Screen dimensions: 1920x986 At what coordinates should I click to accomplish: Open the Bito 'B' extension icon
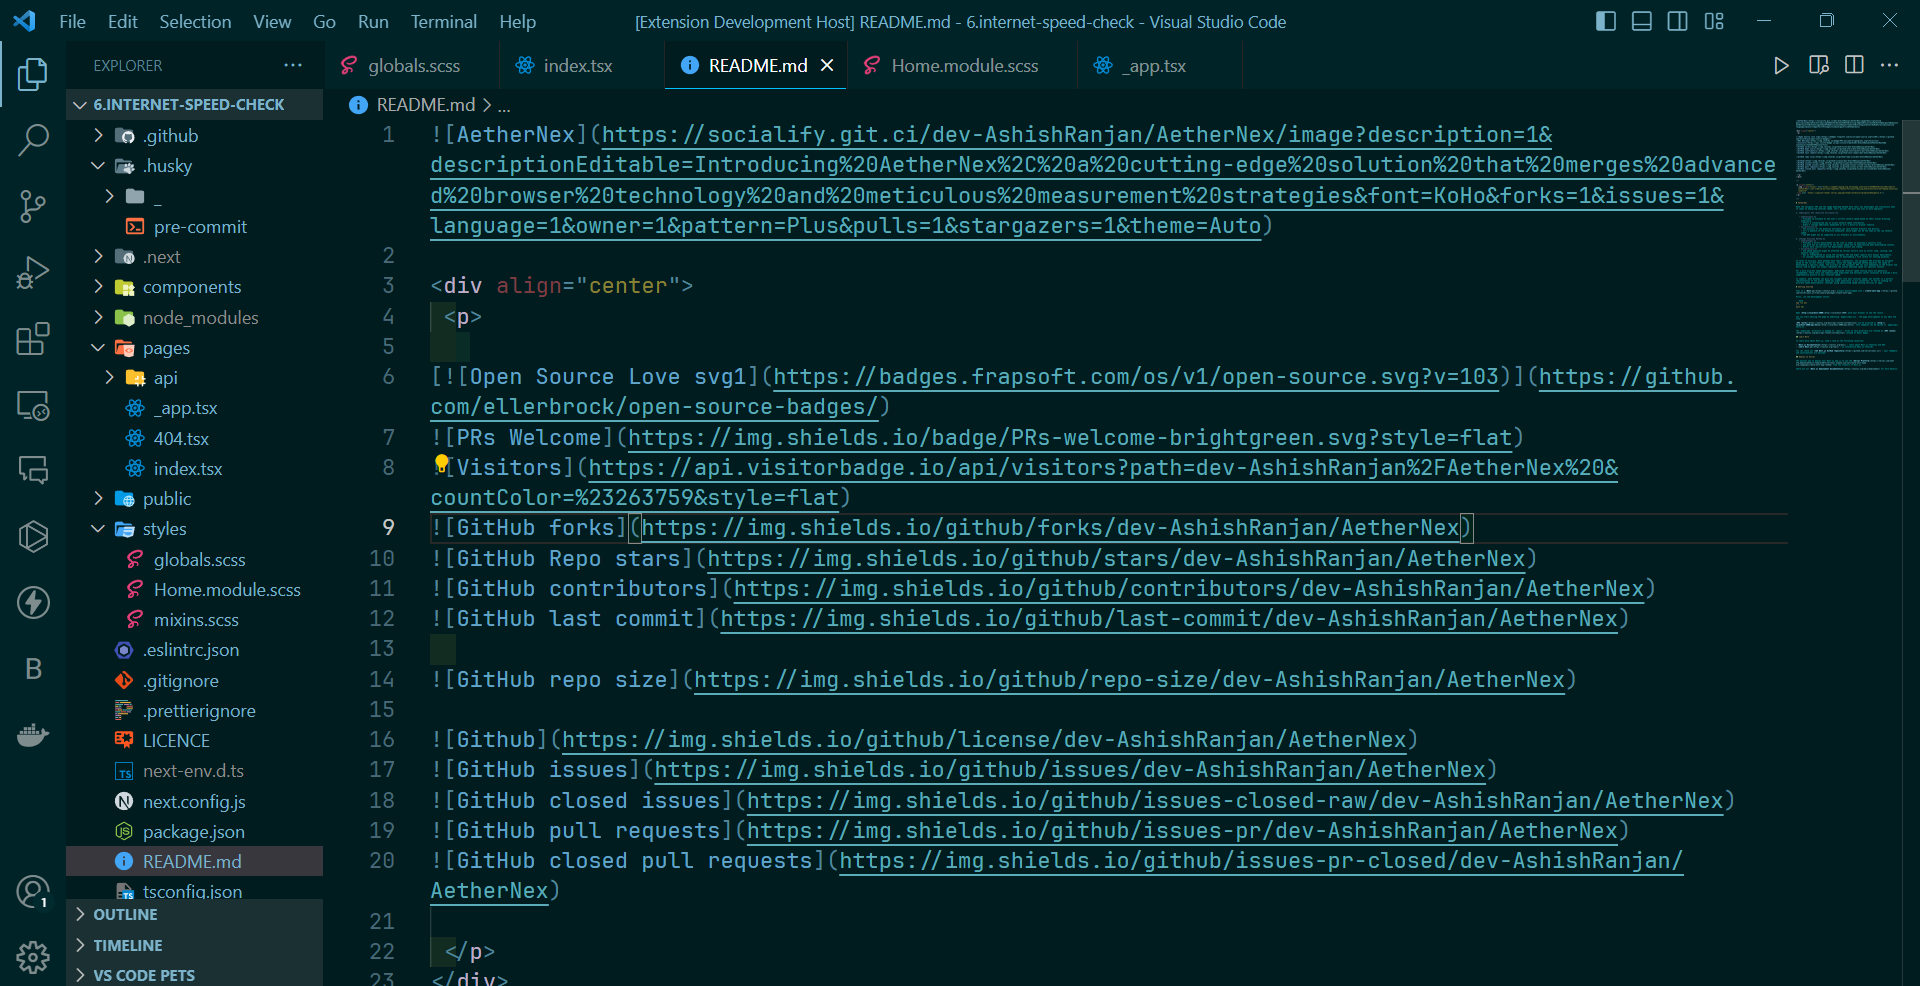pyautogui.click(x=33, y=668)
